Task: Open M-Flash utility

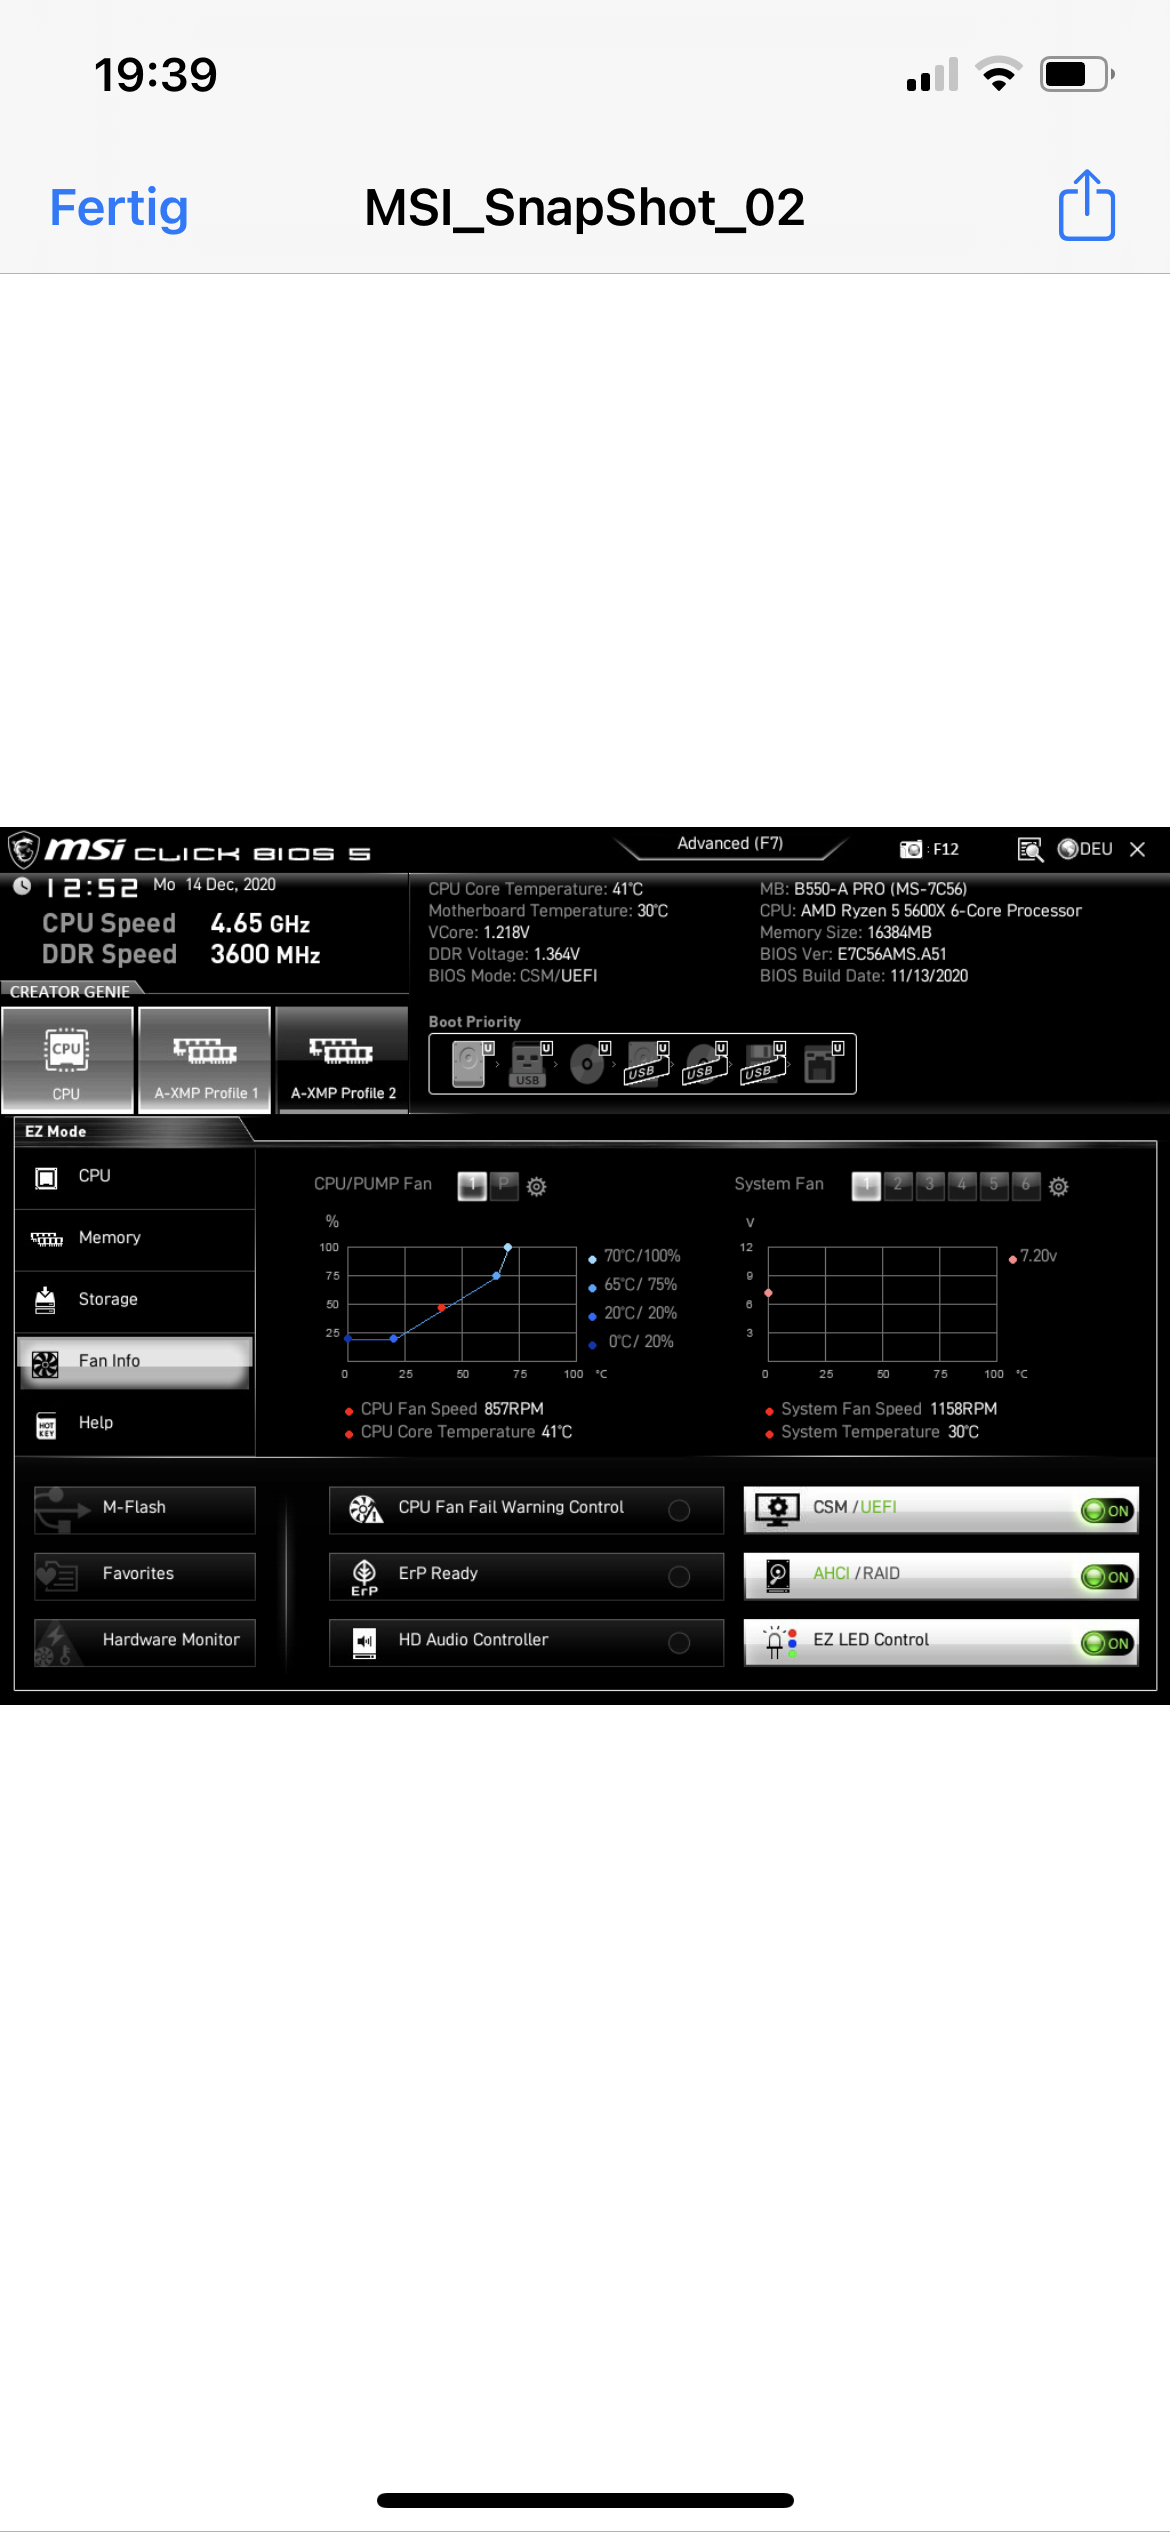Action: click(x=145, y=1510)
